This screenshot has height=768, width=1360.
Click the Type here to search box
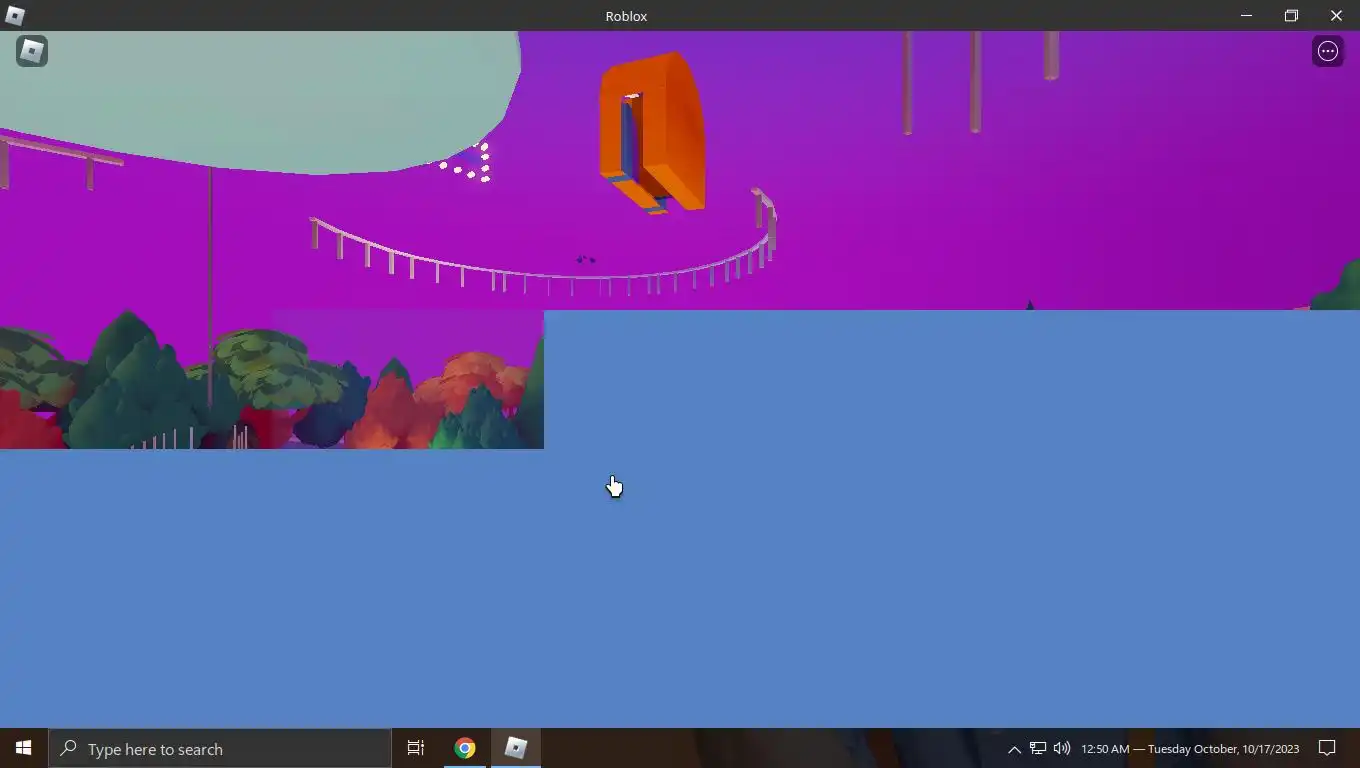(220, 748)
